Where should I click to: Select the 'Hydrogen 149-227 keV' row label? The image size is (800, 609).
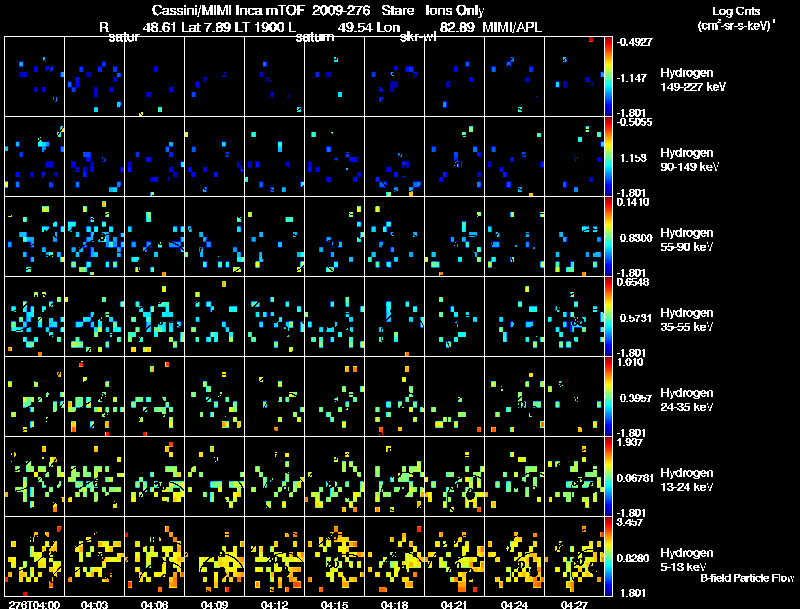pyautogui.click(x=693, y=80)
